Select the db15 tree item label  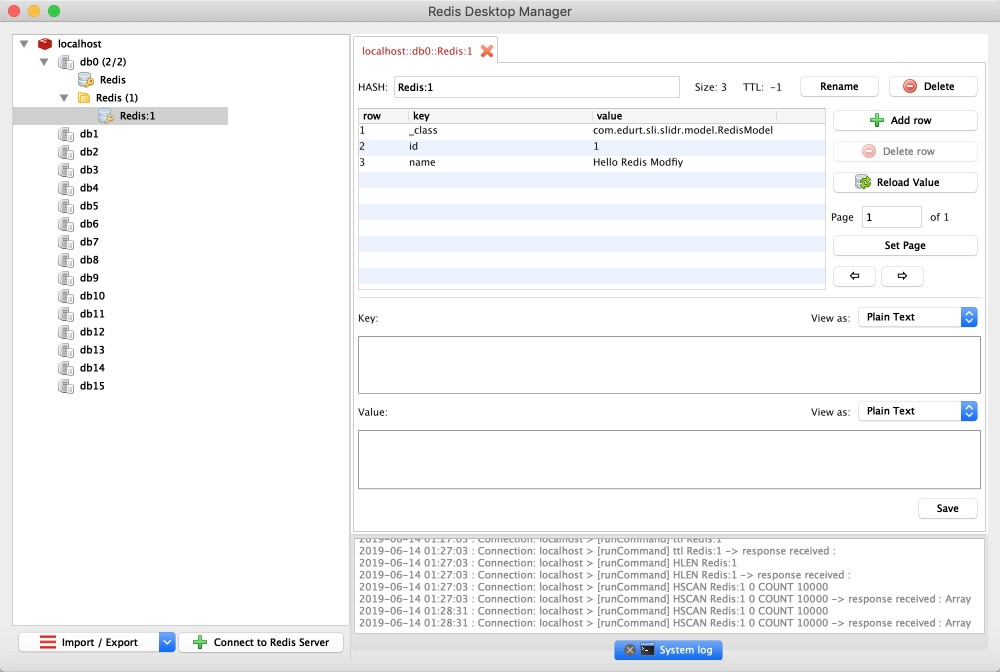(92, 386)
